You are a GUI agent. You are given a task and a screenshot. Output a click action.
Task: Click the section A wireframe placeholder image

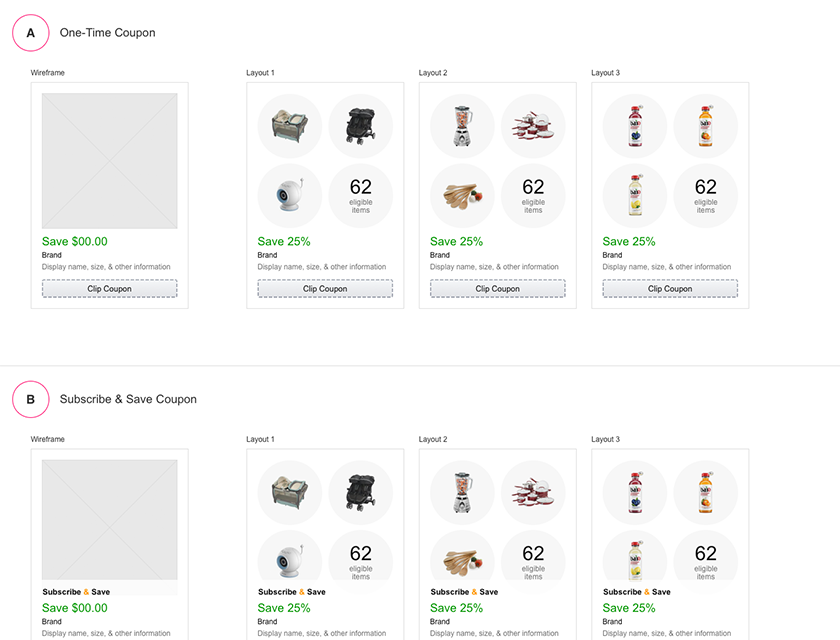(109, 161)
